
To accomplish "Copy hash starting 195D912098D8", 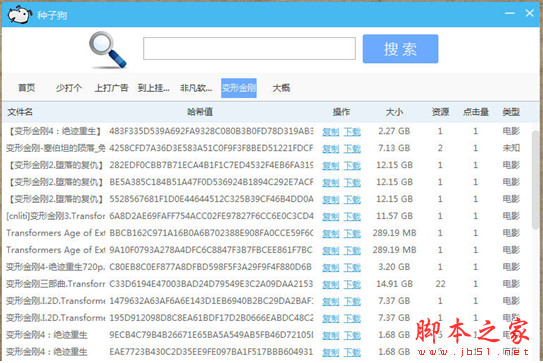I will 331,318.
